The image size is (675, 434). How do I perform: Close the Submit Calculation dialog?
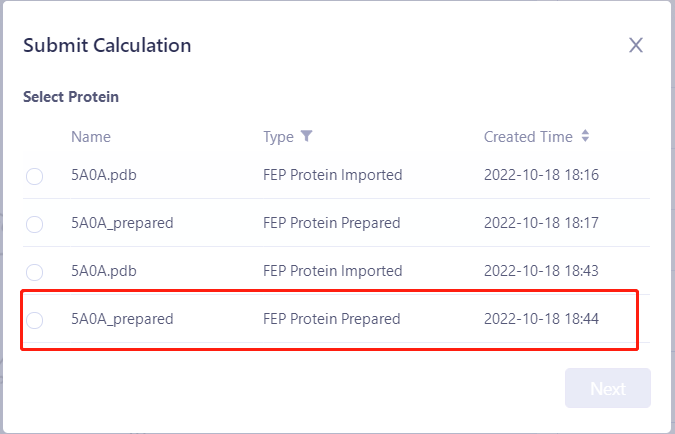(x=636, y=45)
